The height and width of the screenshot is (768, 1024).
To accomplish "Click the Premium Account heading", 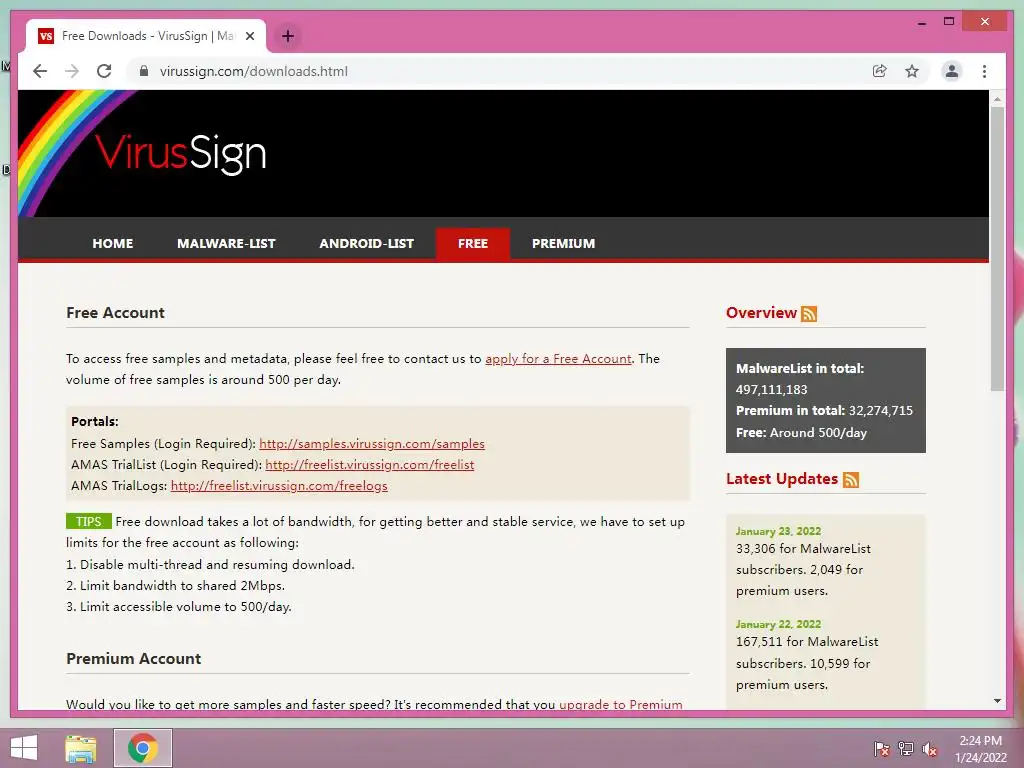I will (133, 658).
